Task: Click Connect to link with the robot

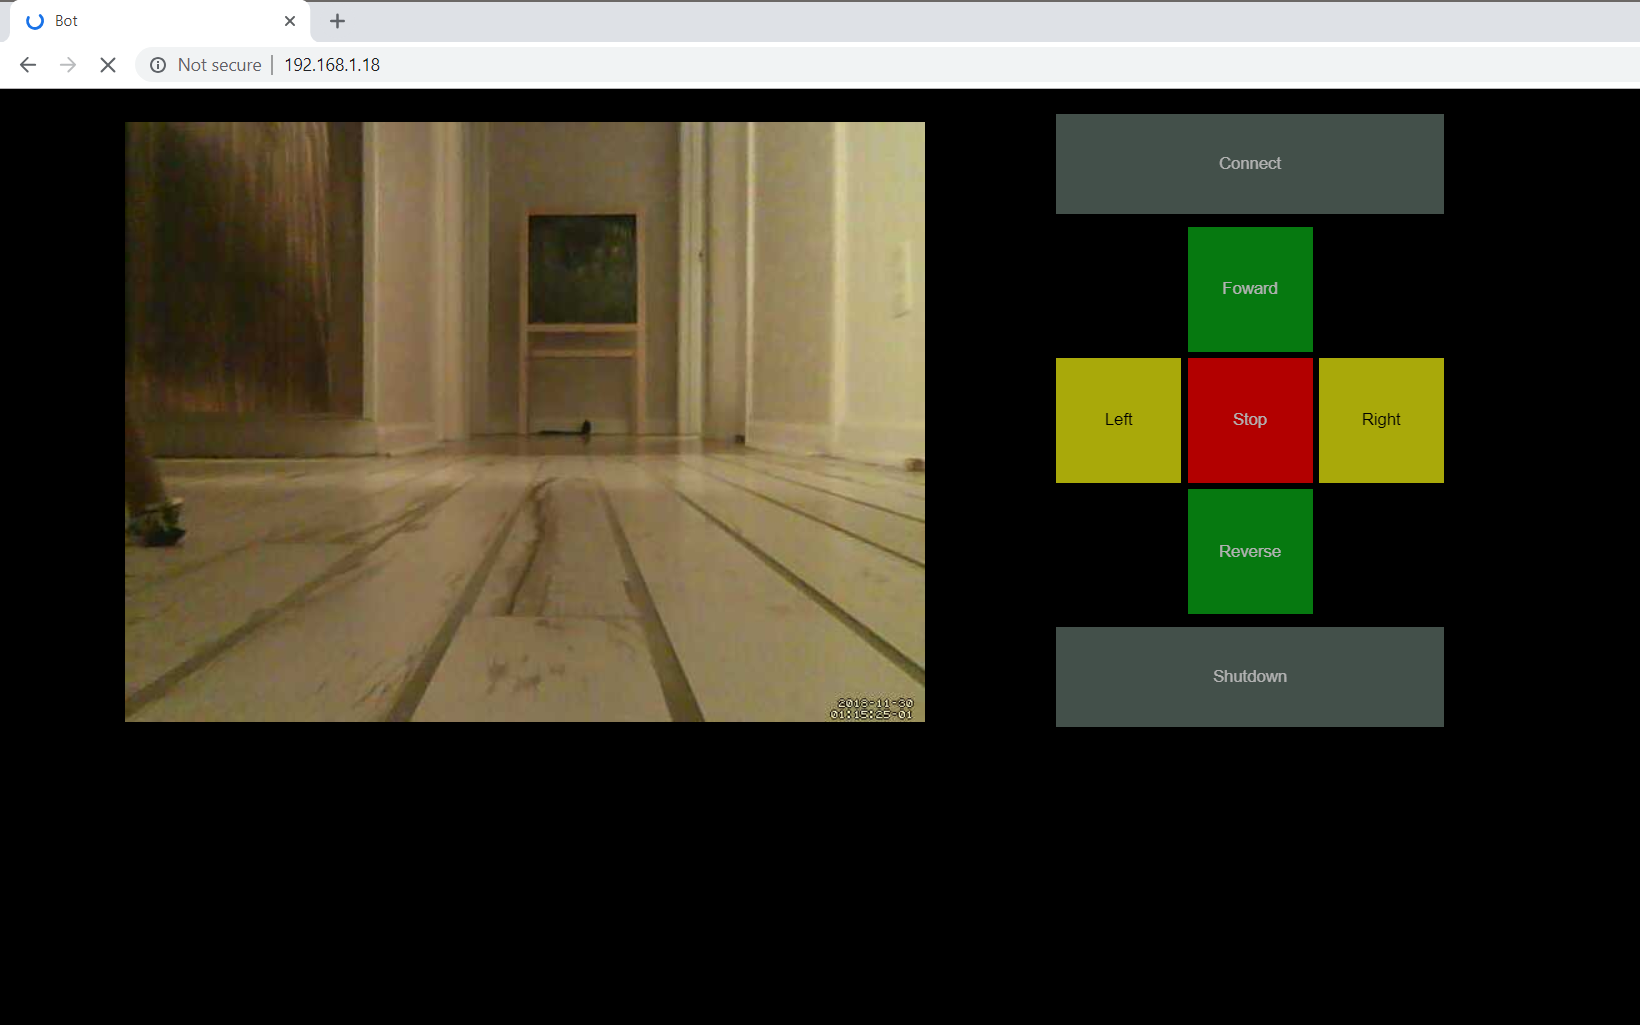Action: click(x=1249, y=163)
